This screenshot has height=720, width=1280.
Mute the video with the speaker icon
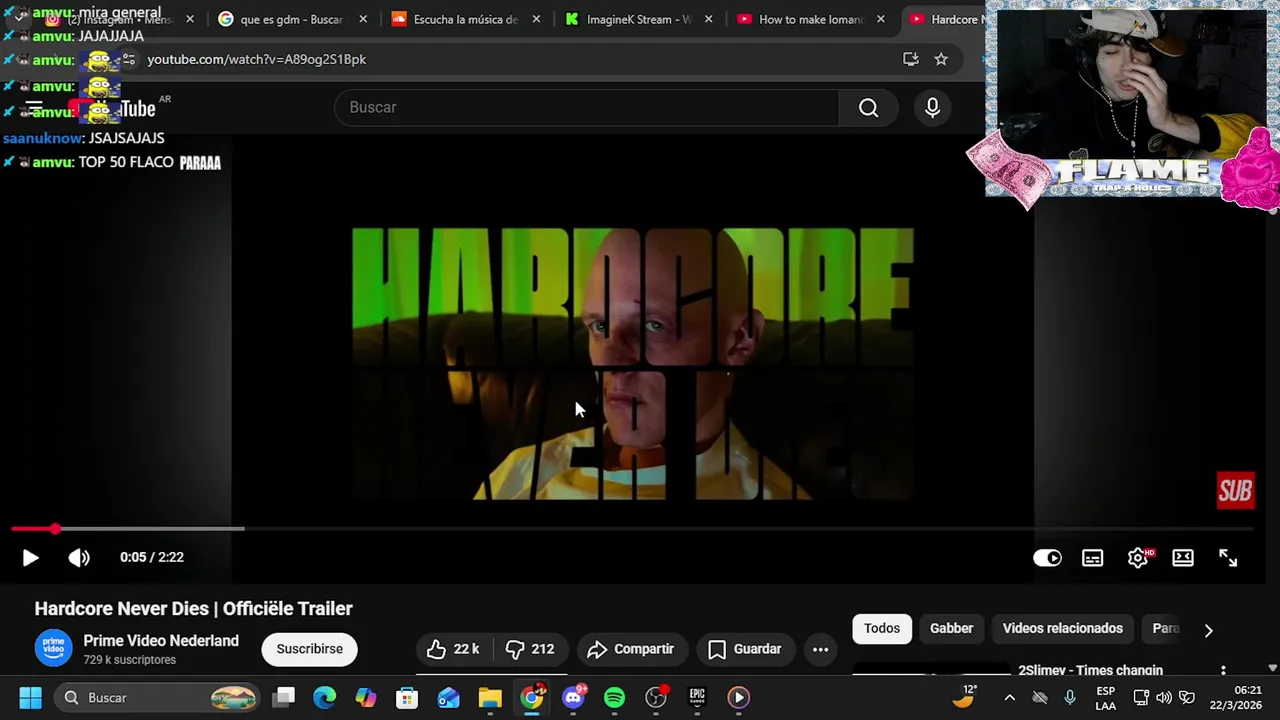point(79,558)
